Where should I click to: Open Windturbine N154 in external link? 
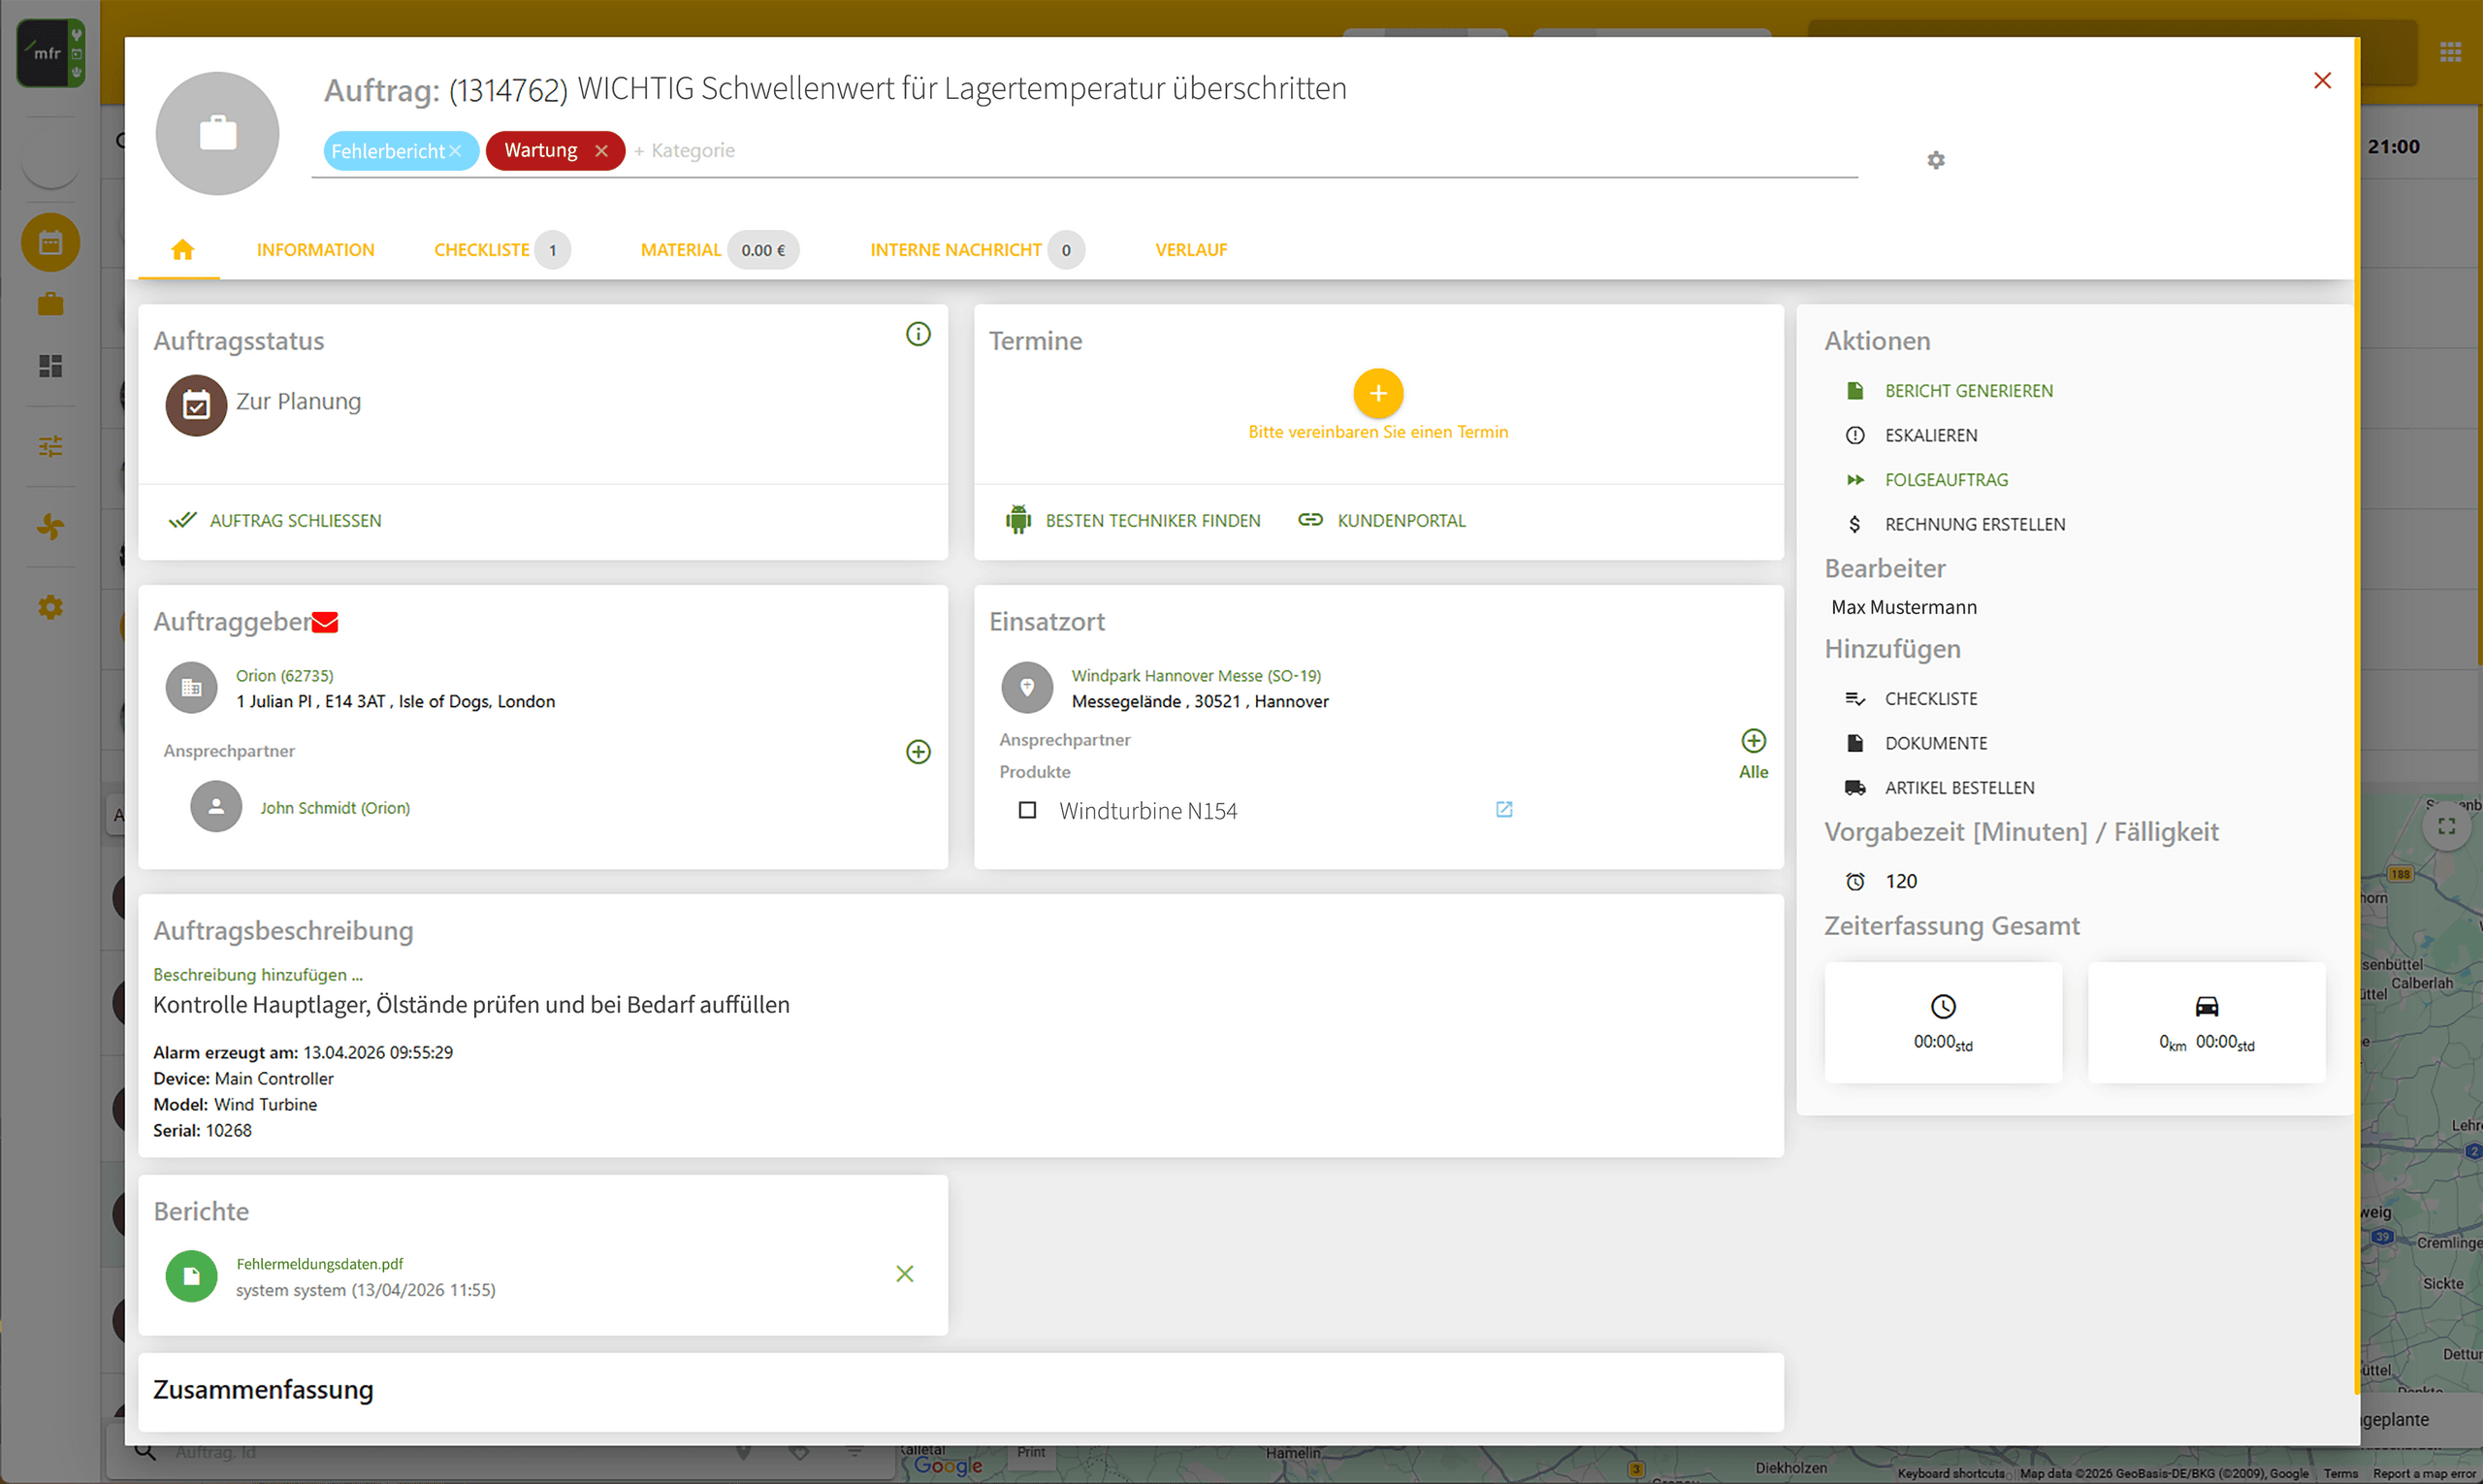point(1504,809)
